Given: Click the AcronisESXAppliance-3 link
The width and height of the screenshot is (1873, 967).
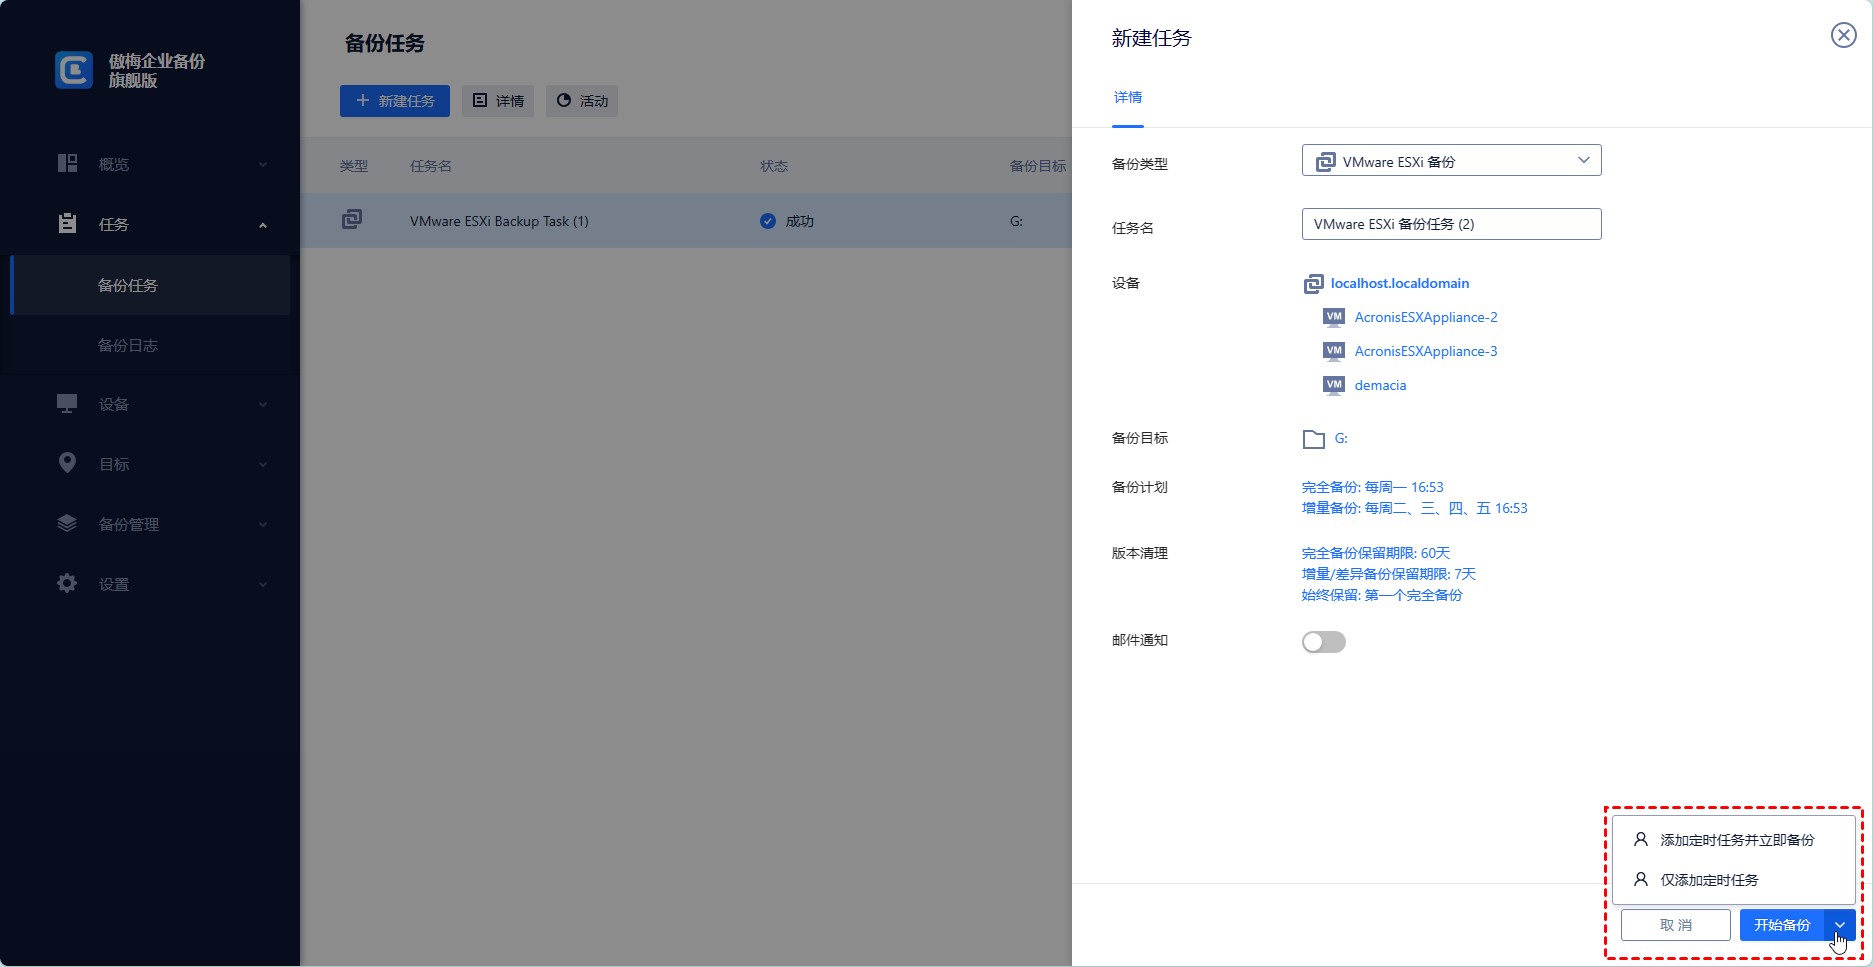Looking at the screenshot, I should [1426, 351].
